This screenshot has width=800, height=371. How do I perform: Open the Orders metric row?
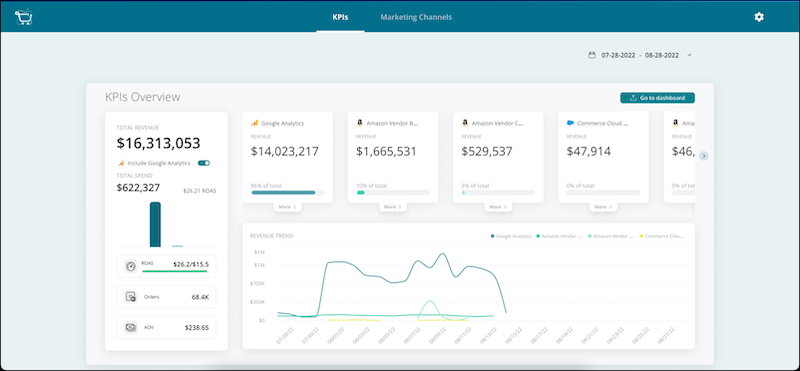(x=166, y=297)
